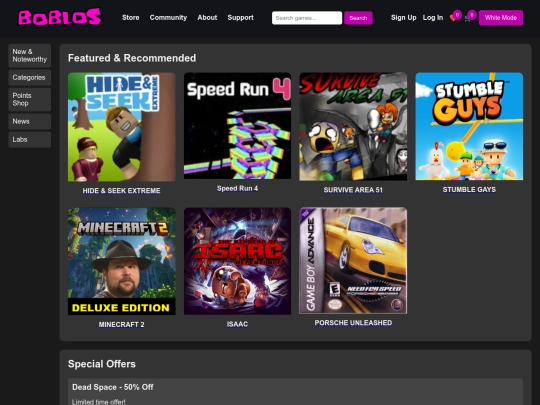Screen dimensions: 540x405
Task: Open the shopping cart icon
Action: 467,18
